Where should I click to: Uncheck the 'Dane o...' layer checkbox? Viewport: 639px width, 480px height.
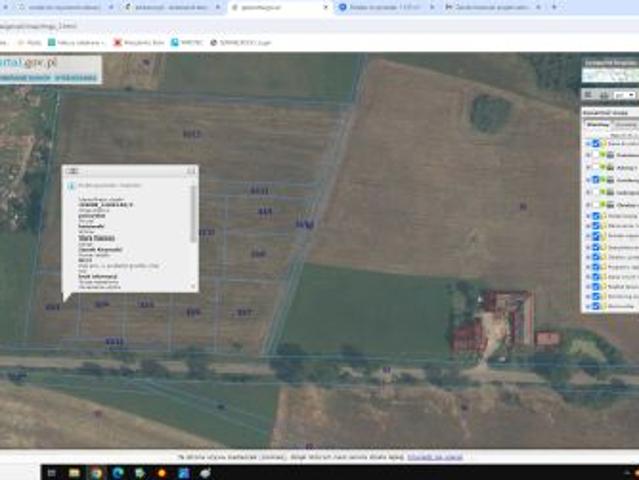596,143
